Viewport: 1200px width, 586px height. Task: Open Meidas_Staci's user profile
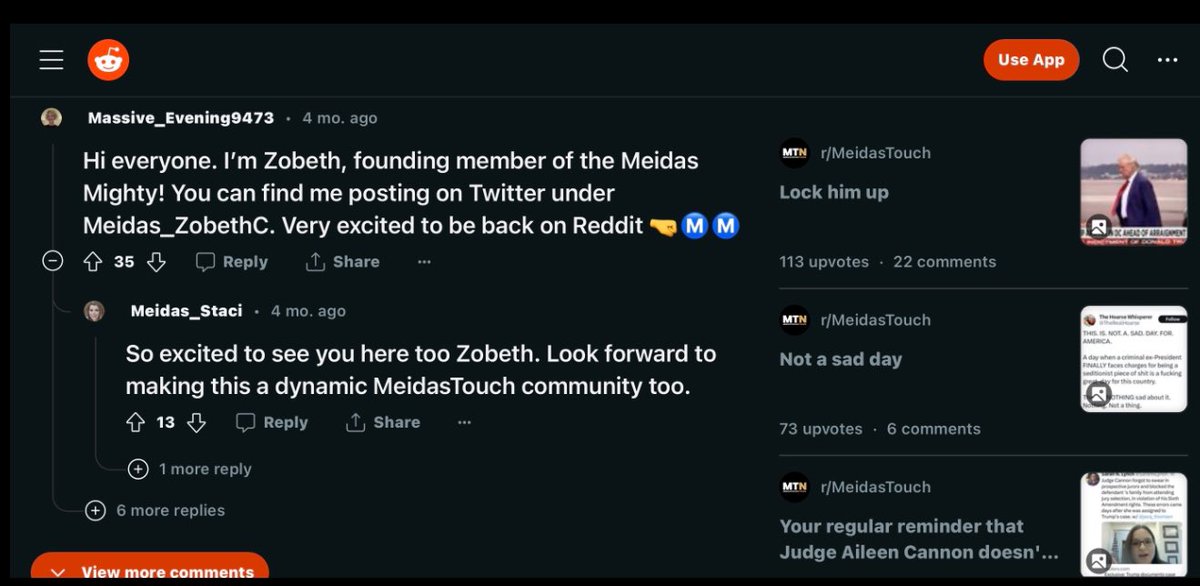[x=186, y=311]
